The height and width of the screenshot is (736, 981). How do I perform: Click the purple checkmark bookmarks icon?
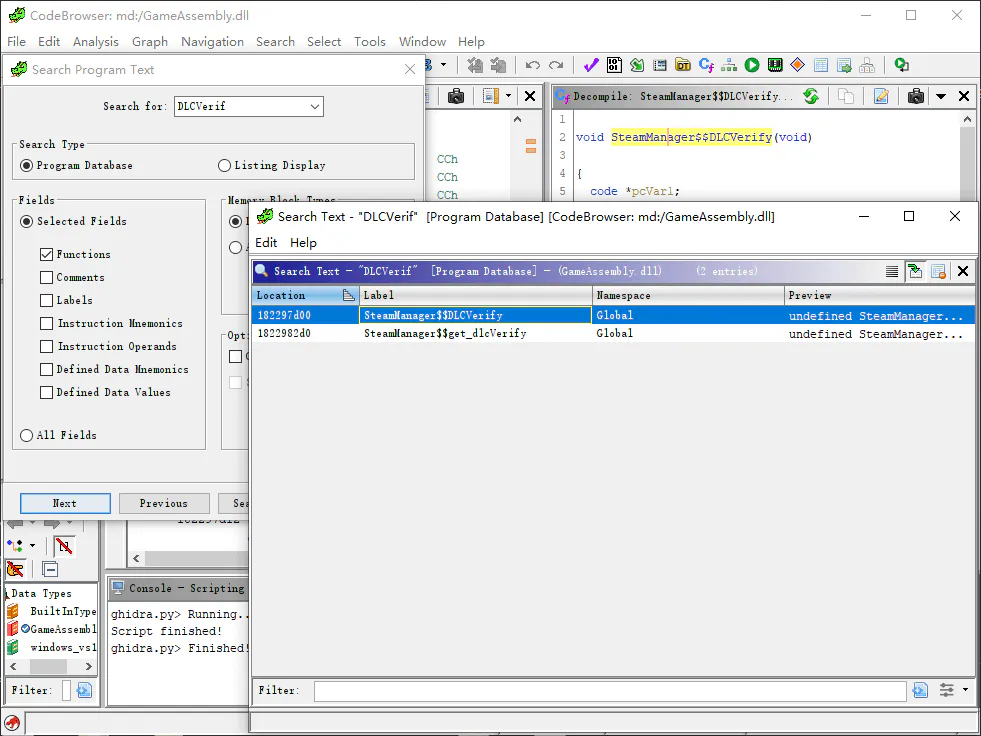click(591, 65)
